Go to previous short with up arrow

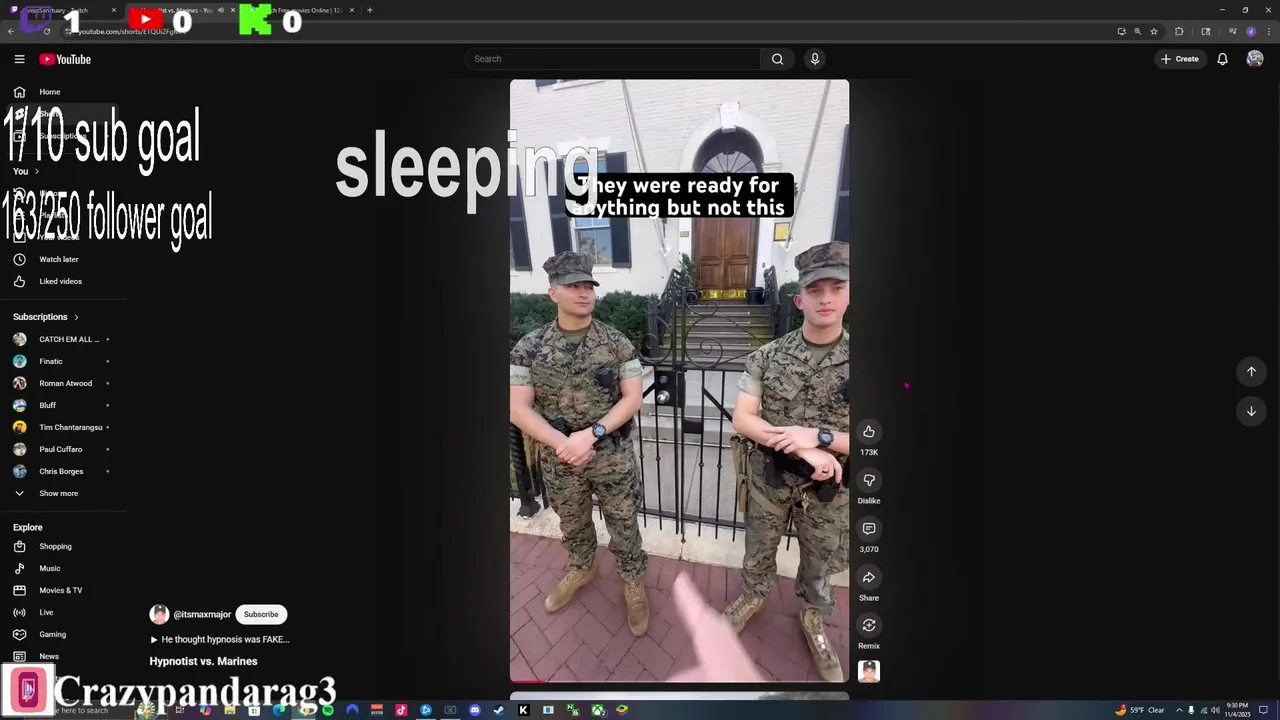(1251, 371)
